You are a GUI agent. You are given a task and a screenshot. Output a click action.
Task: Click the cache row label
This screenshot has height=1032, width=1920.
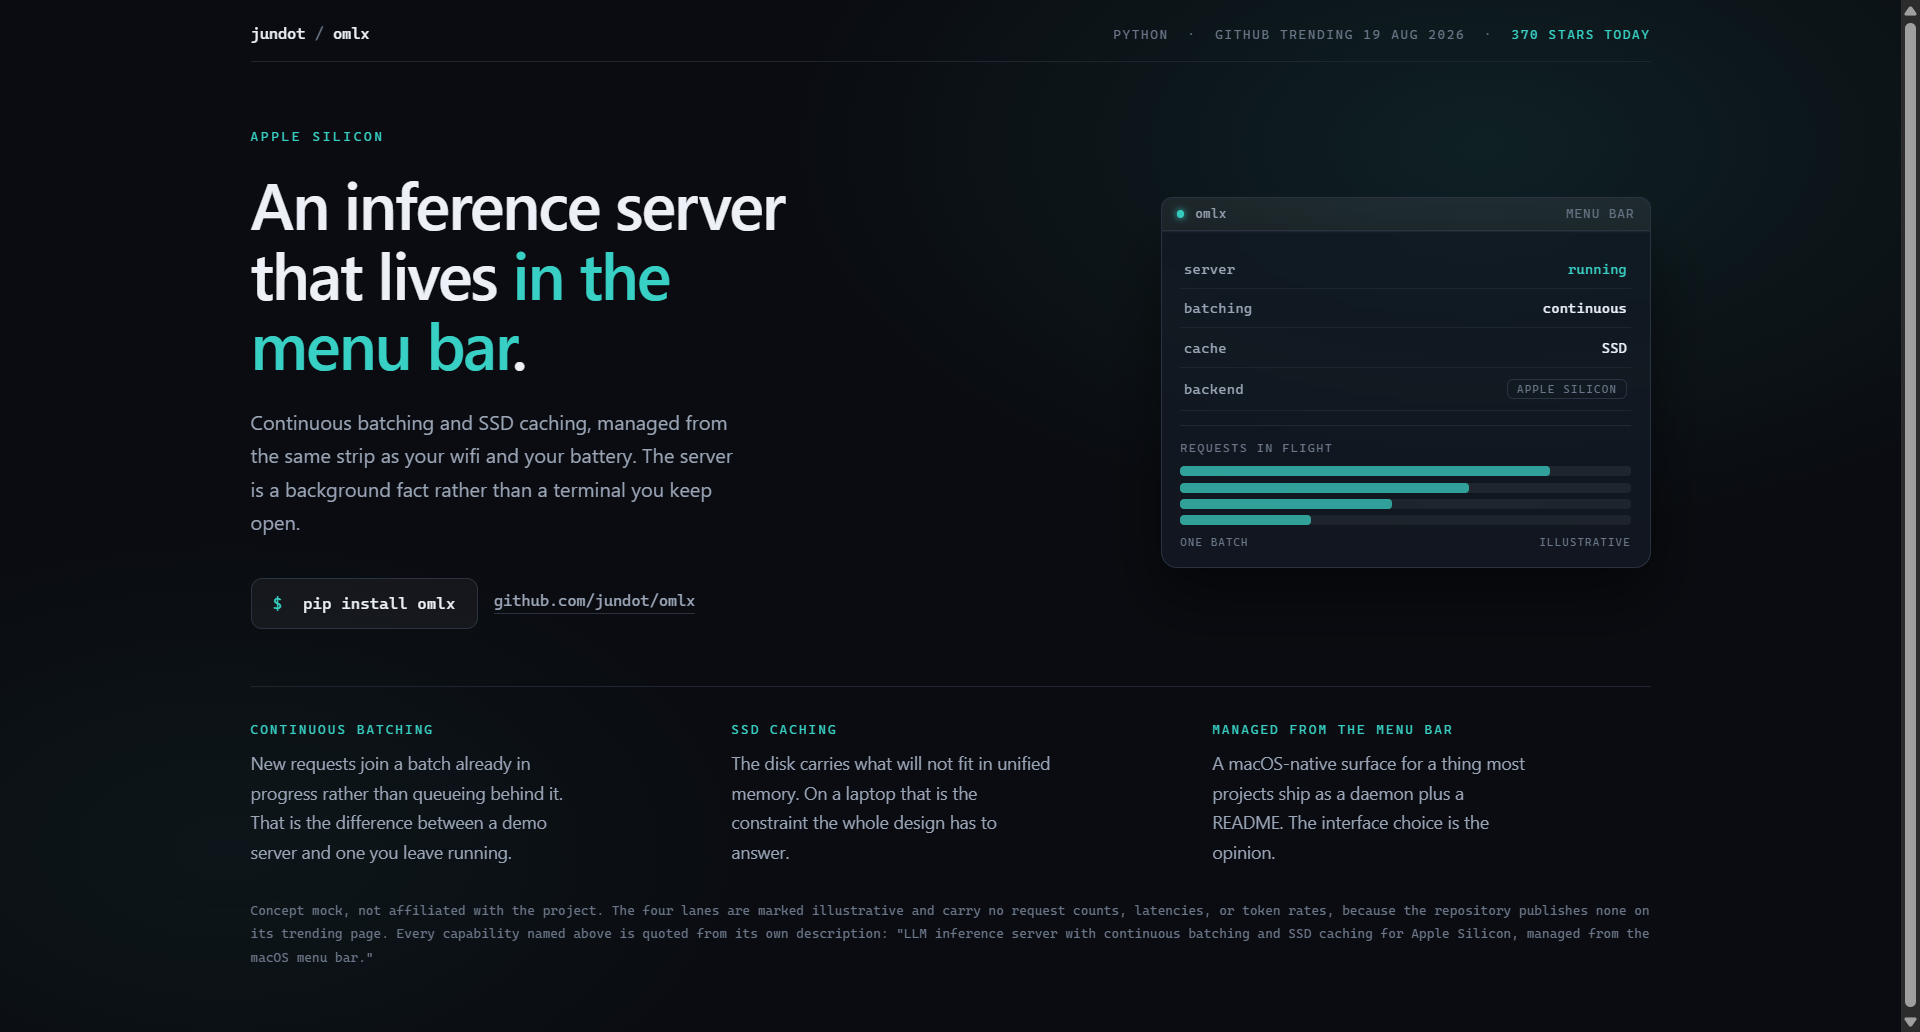(1205, 349)
